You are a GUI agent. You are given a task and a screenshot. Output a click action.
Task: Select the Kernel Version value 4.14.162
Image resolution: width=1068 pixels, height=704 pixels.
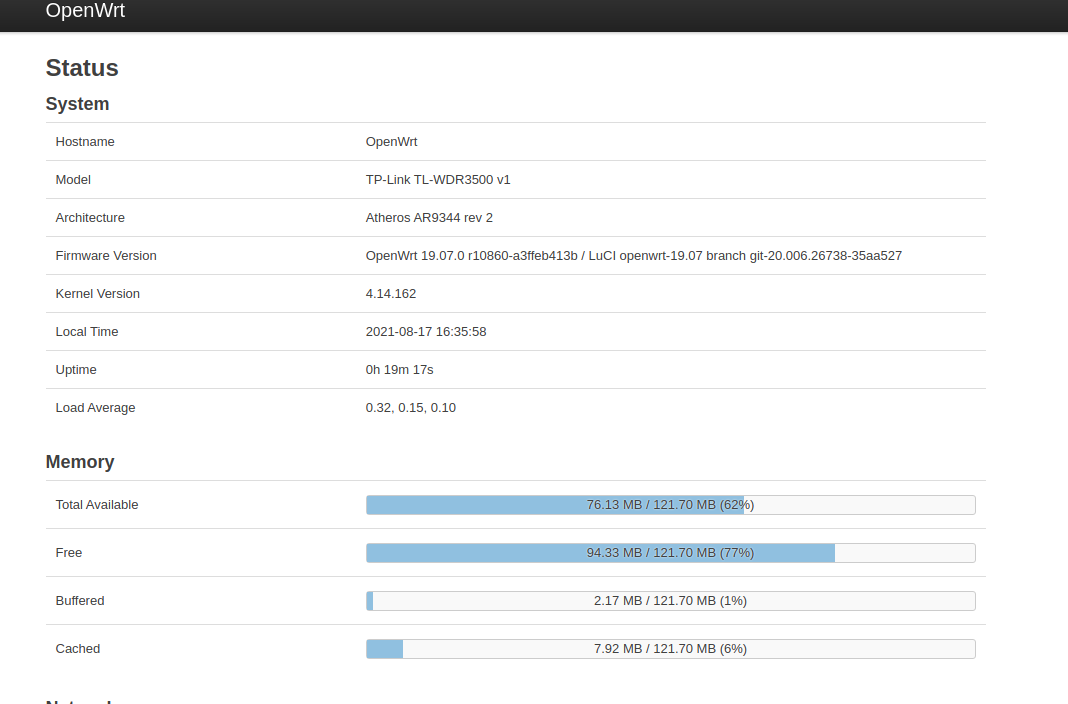392,293
